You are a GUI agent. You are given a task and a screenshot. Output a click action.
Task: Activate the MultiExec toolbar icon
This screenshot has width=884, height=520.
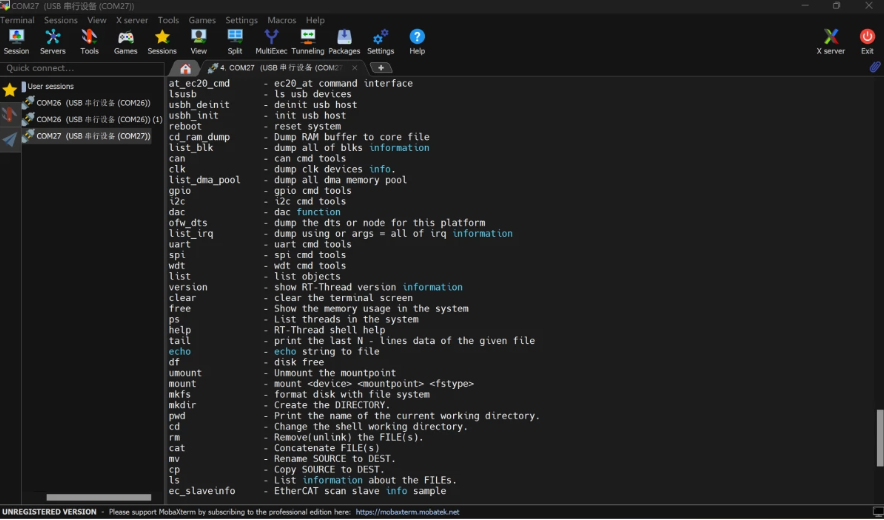tap(271, 42)
